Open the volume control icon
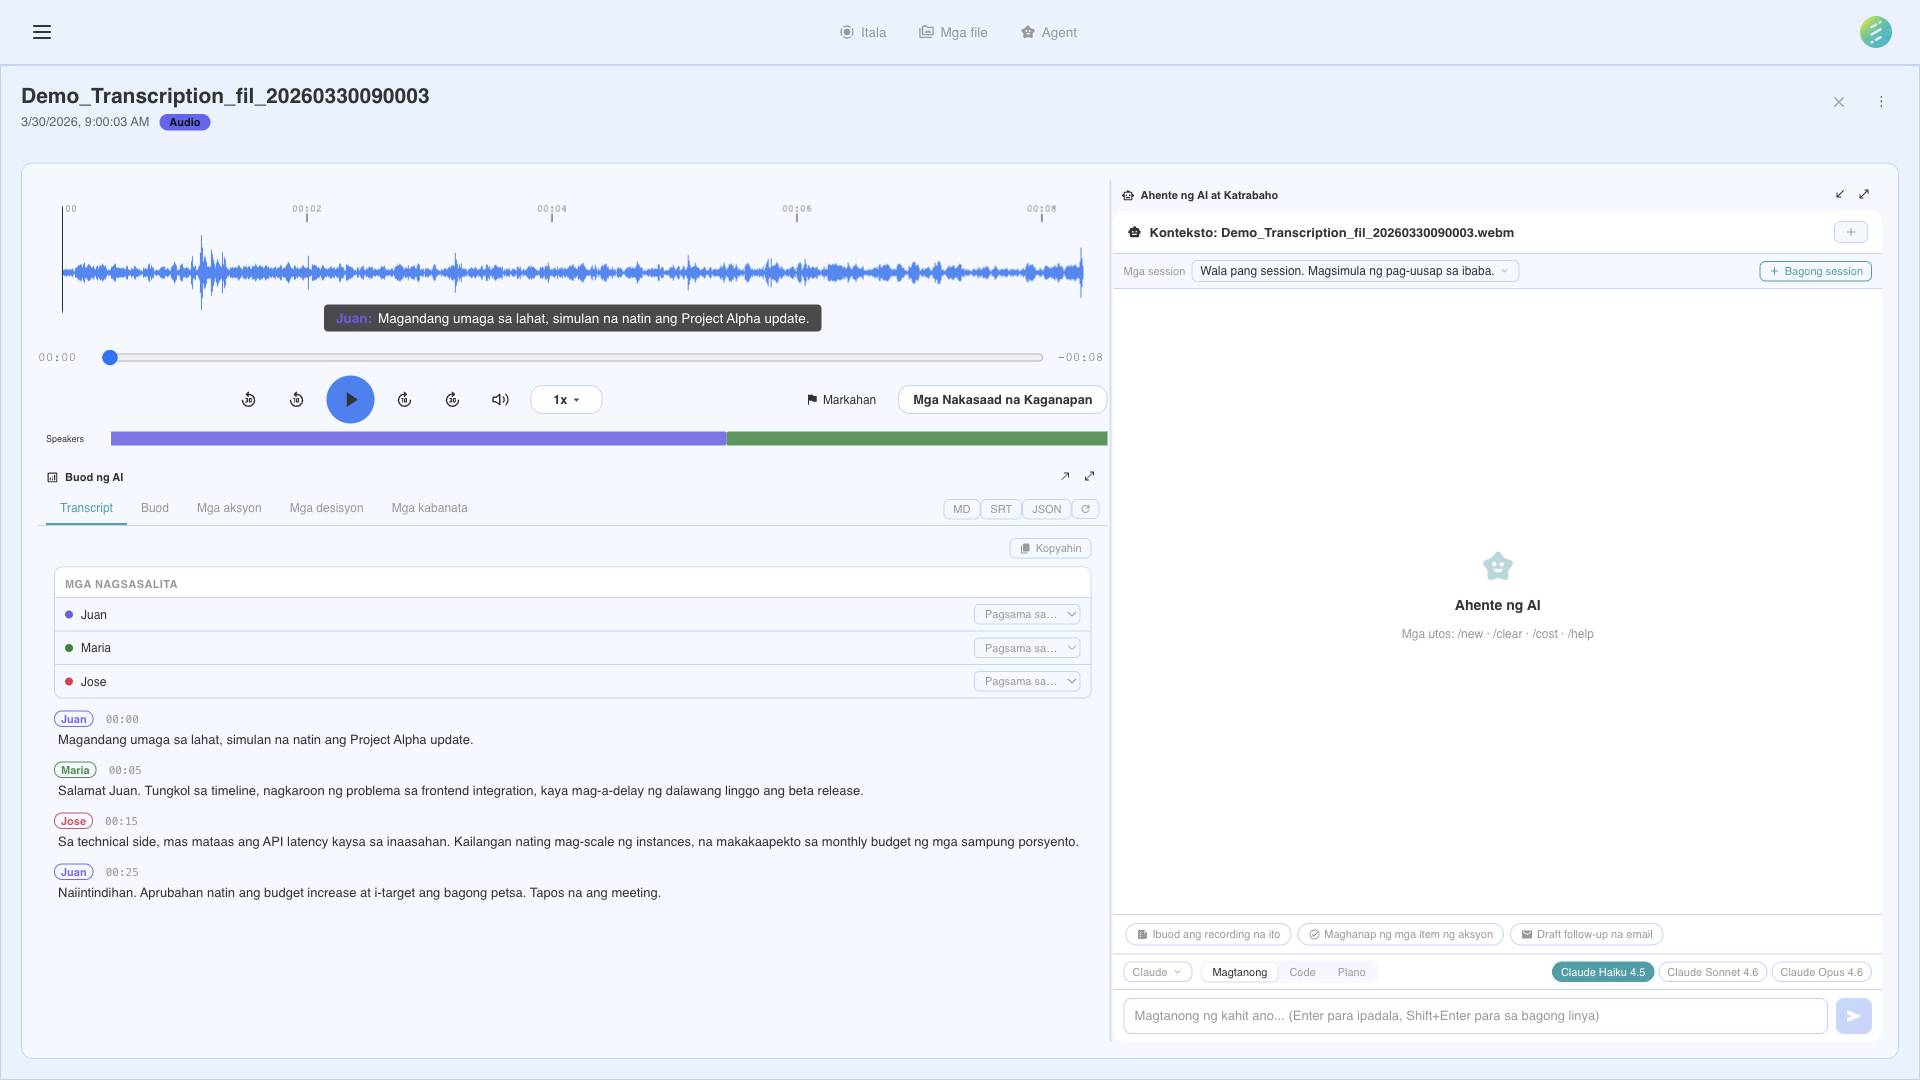The height and width of the screenshot is (1080, 1920). point(500,399)
